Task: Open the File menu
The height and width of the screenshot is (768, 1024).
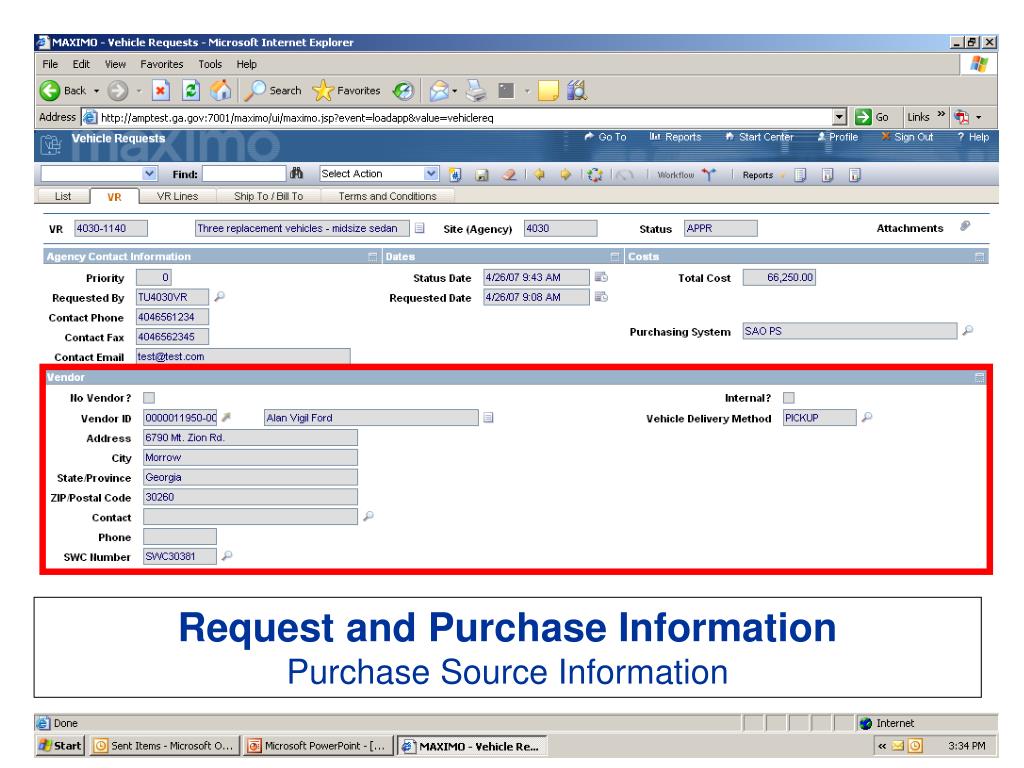Action: (x=50, y=64)
